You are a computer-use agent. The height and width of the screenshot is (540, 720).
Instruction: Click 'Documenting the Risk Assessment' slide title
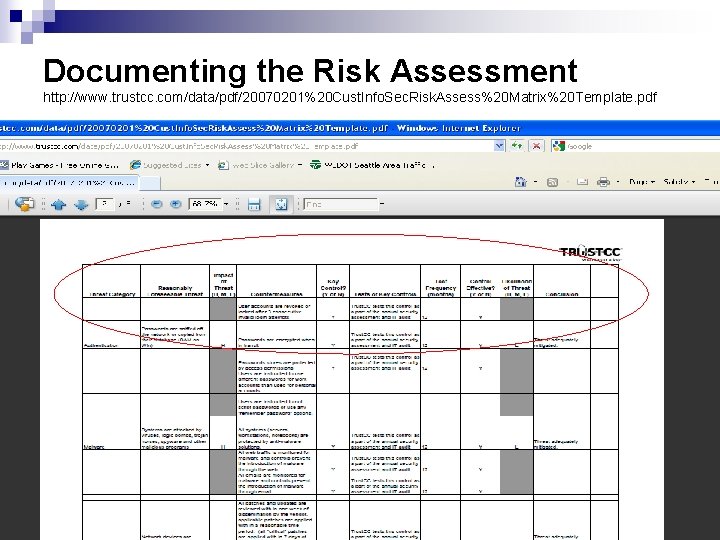pyautogui.click(x=310, y=71)
